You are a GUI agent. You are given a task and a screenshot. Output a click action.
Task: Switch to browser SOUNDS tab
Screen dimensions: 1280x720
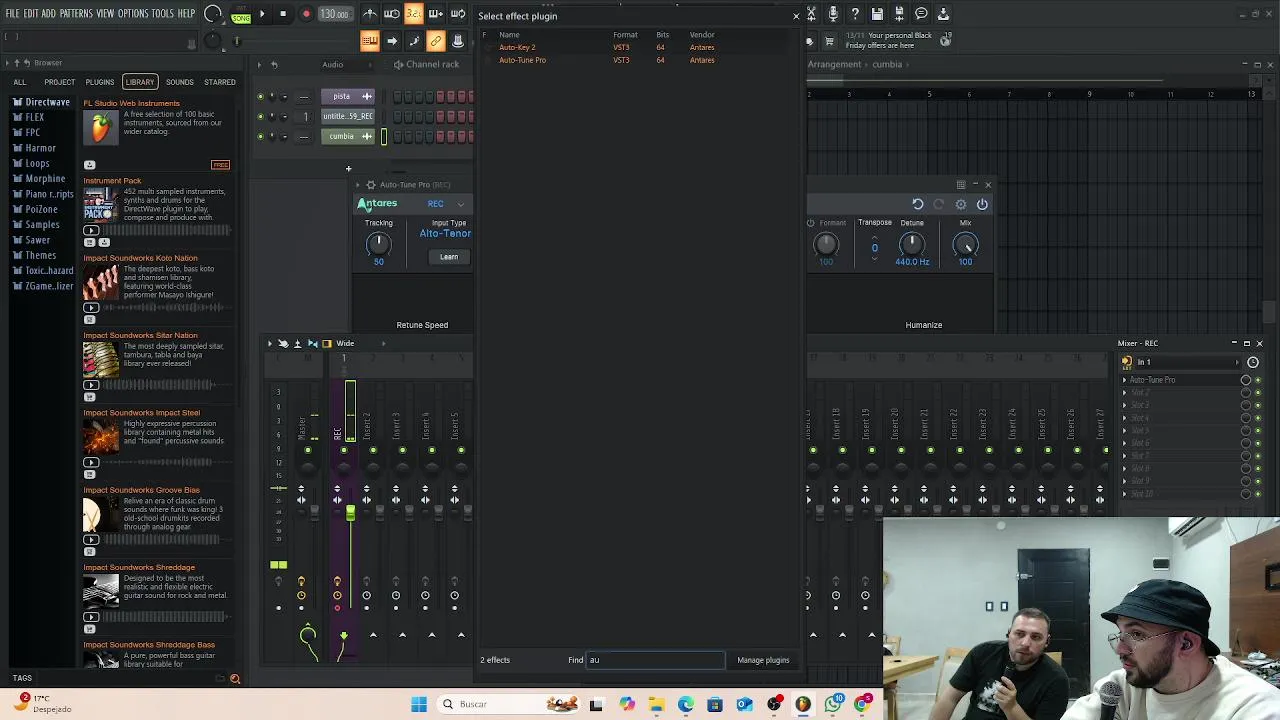pos(180,82)
